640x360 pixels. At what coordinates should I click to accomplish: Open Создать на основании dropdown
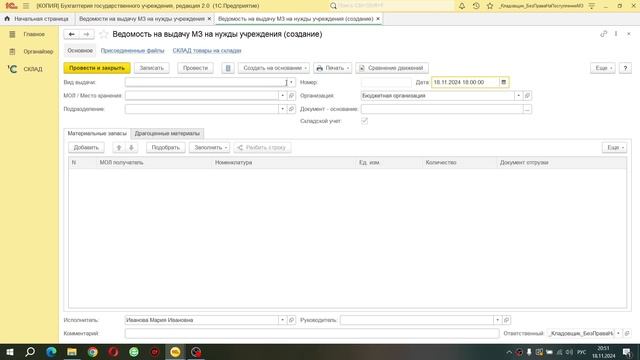[274, 68]
